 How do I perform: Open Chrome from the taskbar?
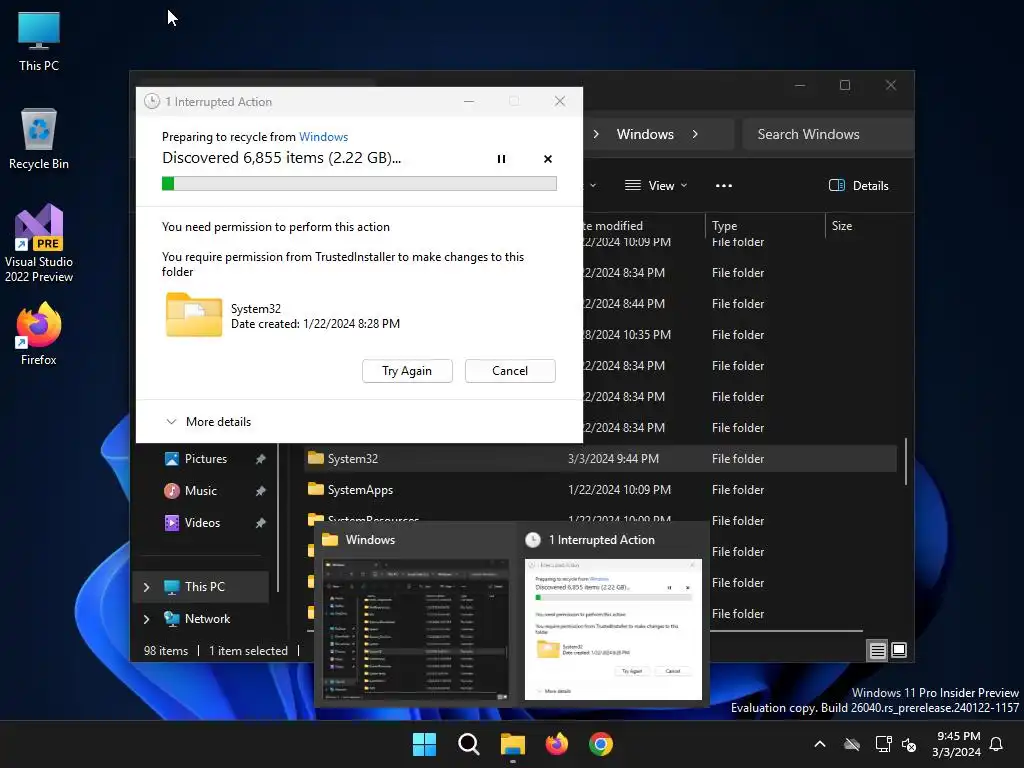pos(601,744)
